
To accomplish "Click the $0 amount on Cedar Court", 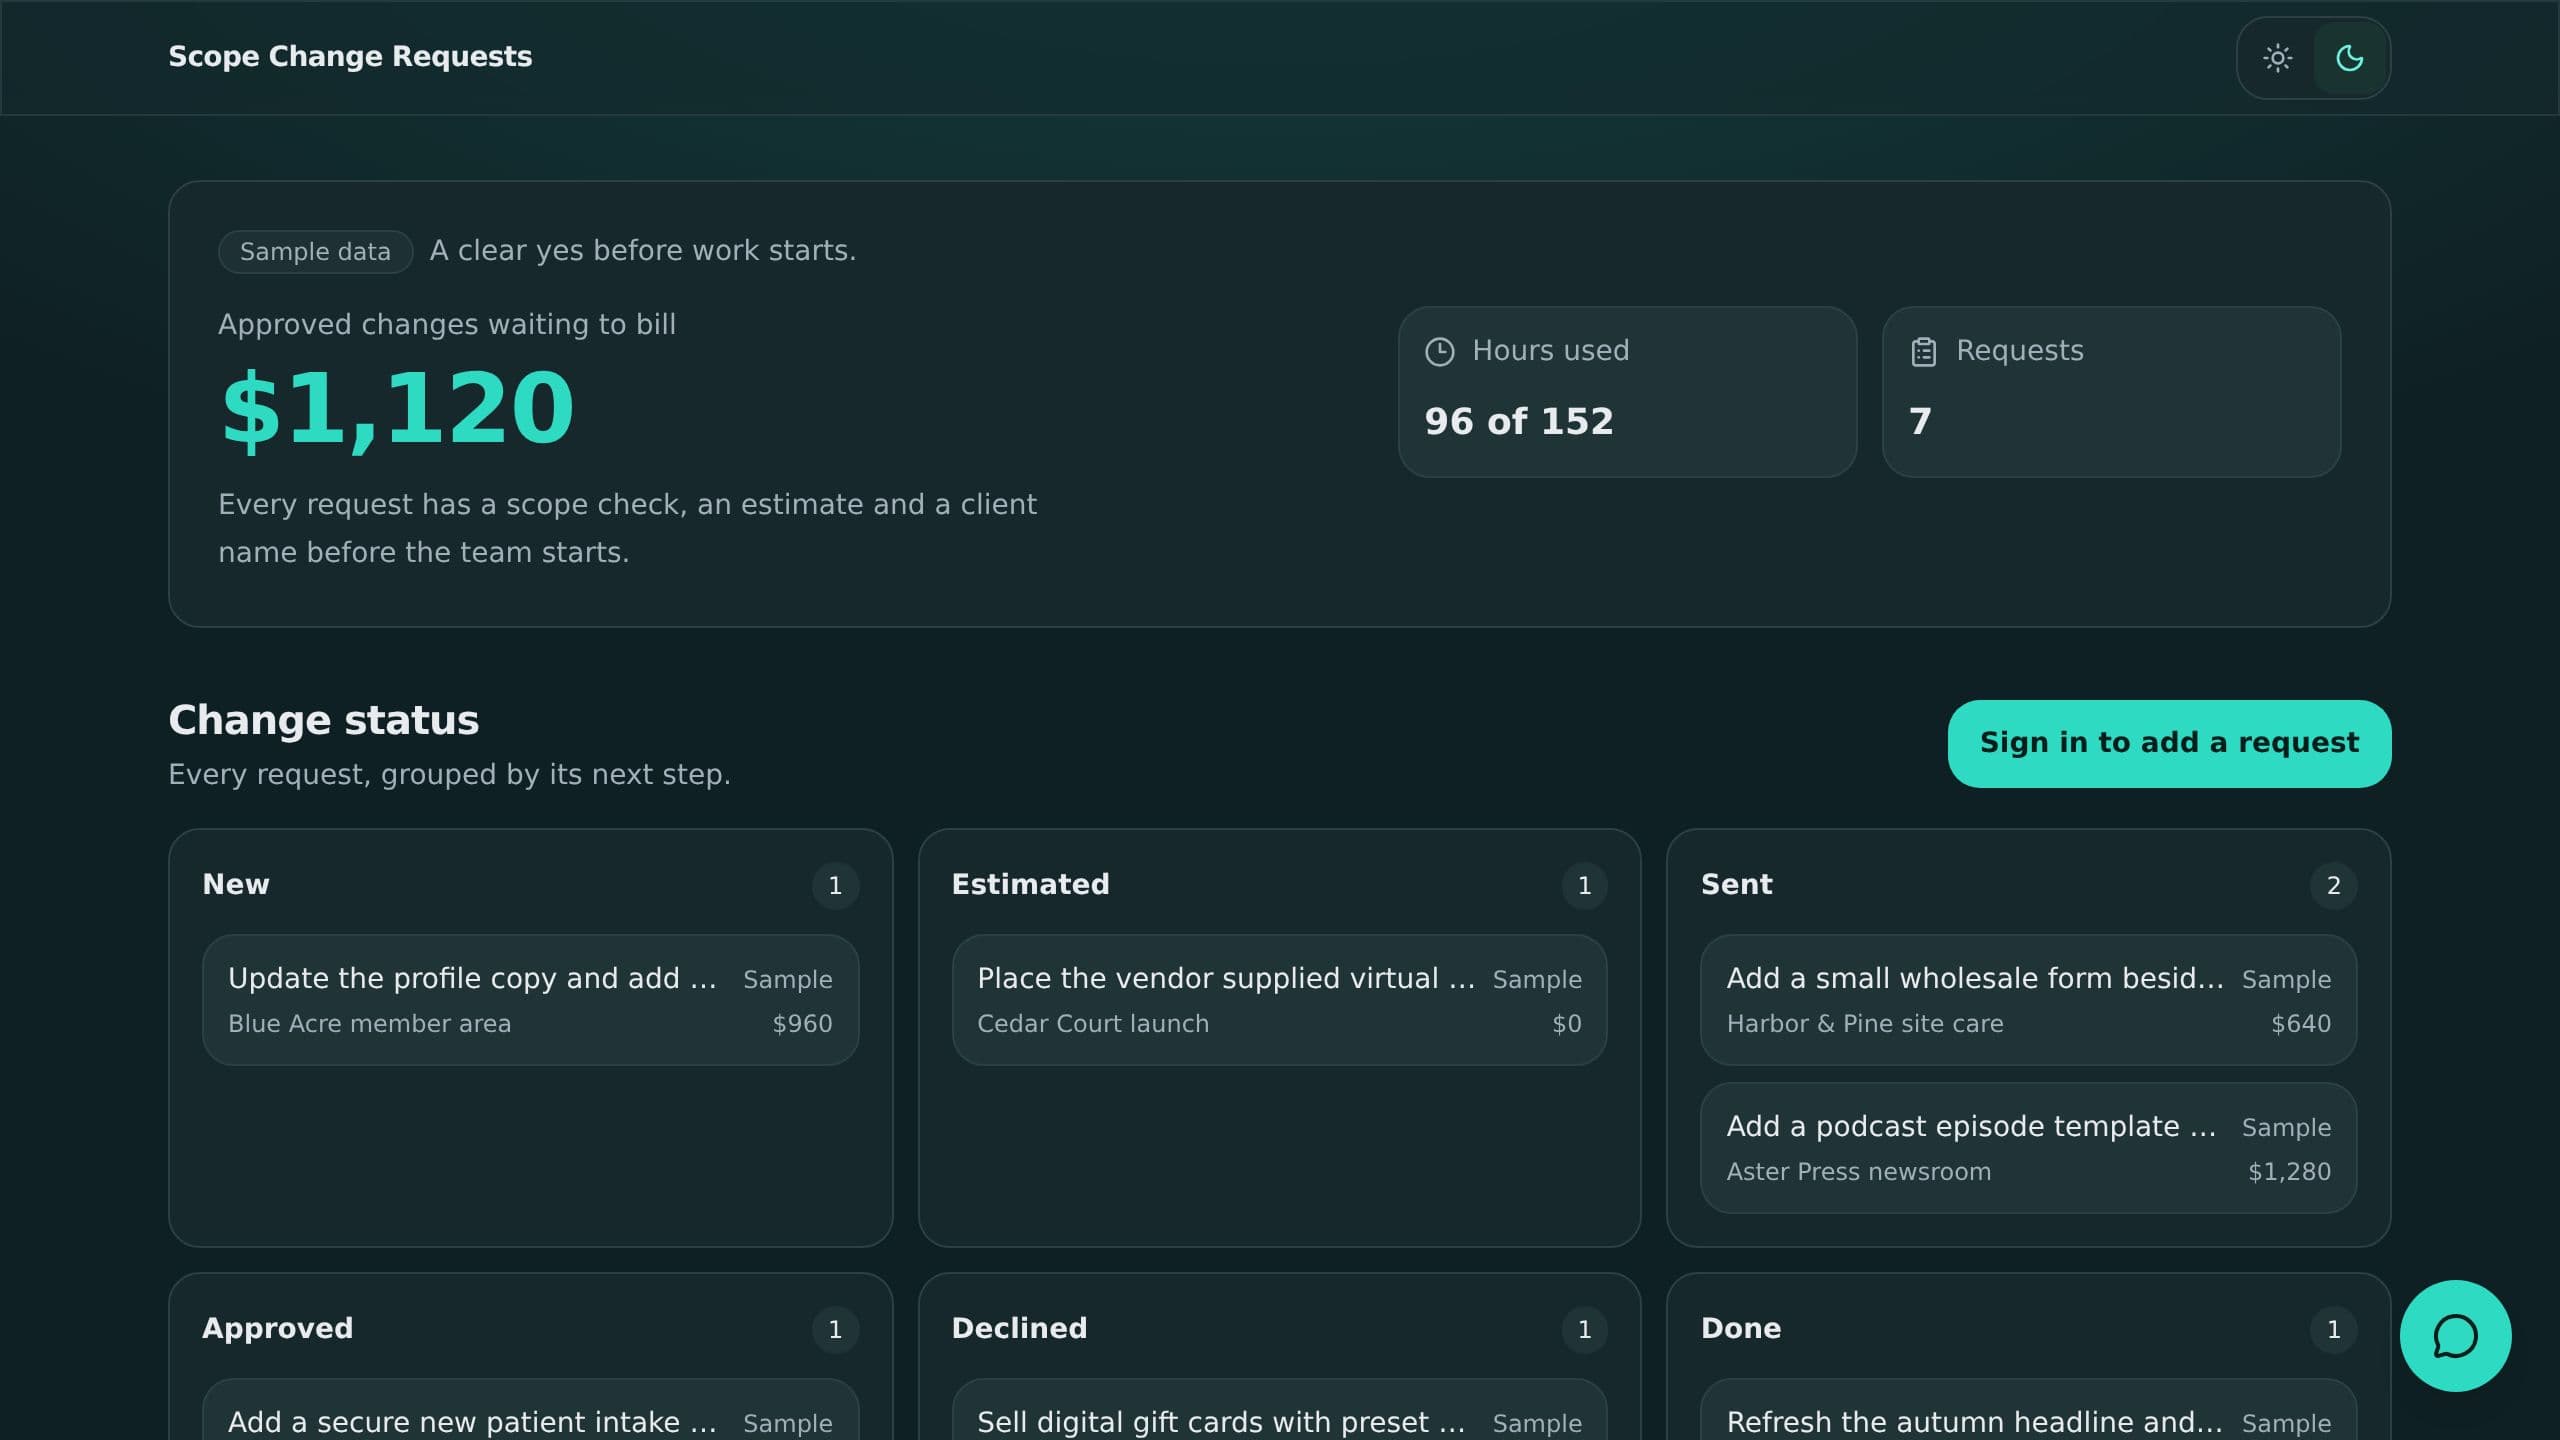I will [1566, 1024].
